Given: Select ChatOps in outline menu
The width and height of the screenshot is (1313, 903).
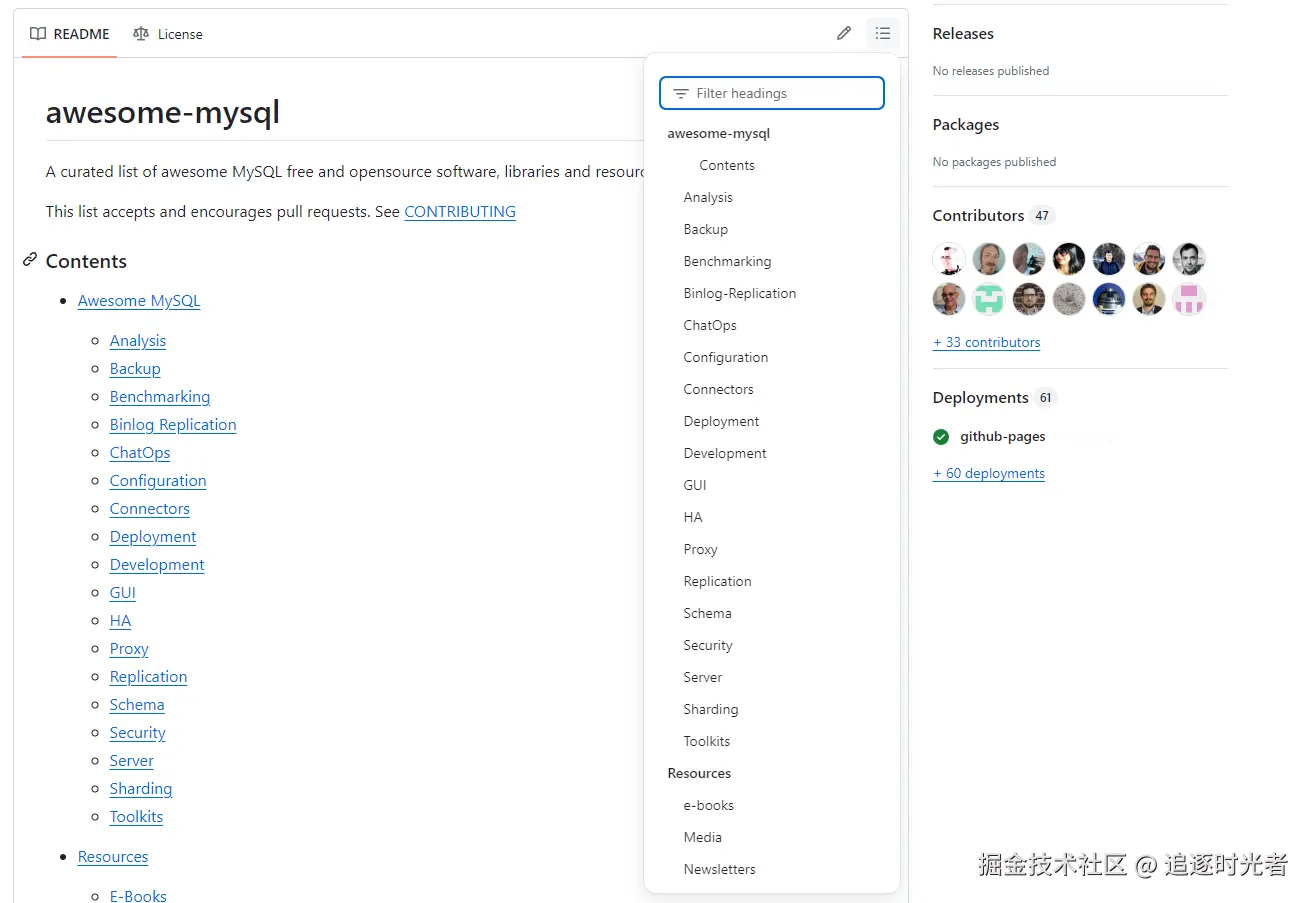Looking at the screenshot, I should click(x=710, y=325).
